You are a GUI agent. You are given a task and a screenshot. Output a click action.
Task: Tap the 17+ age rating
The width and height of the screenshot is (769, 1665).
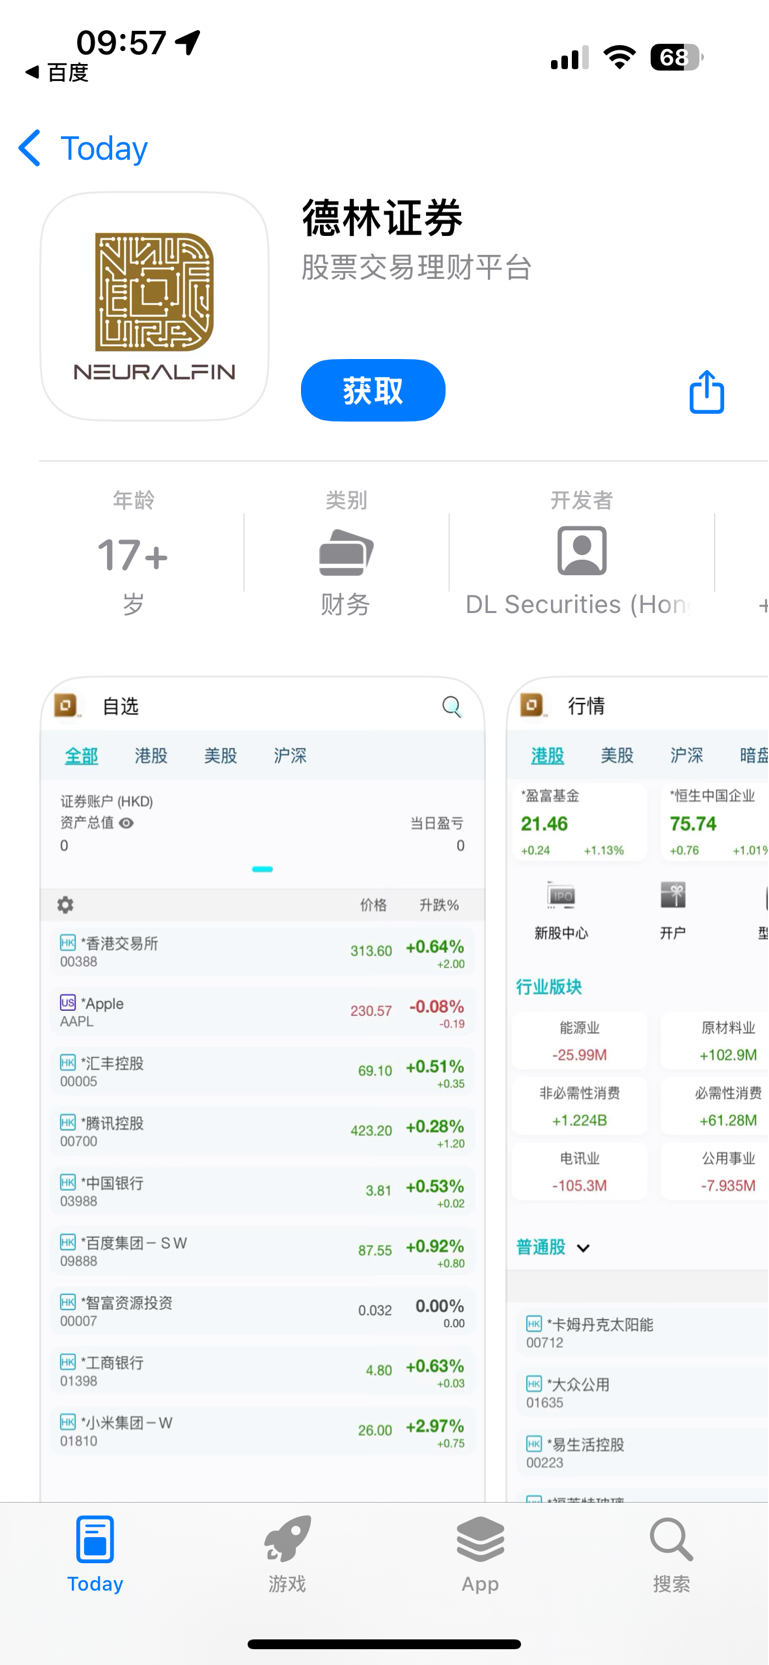click(x=133, y=555)
